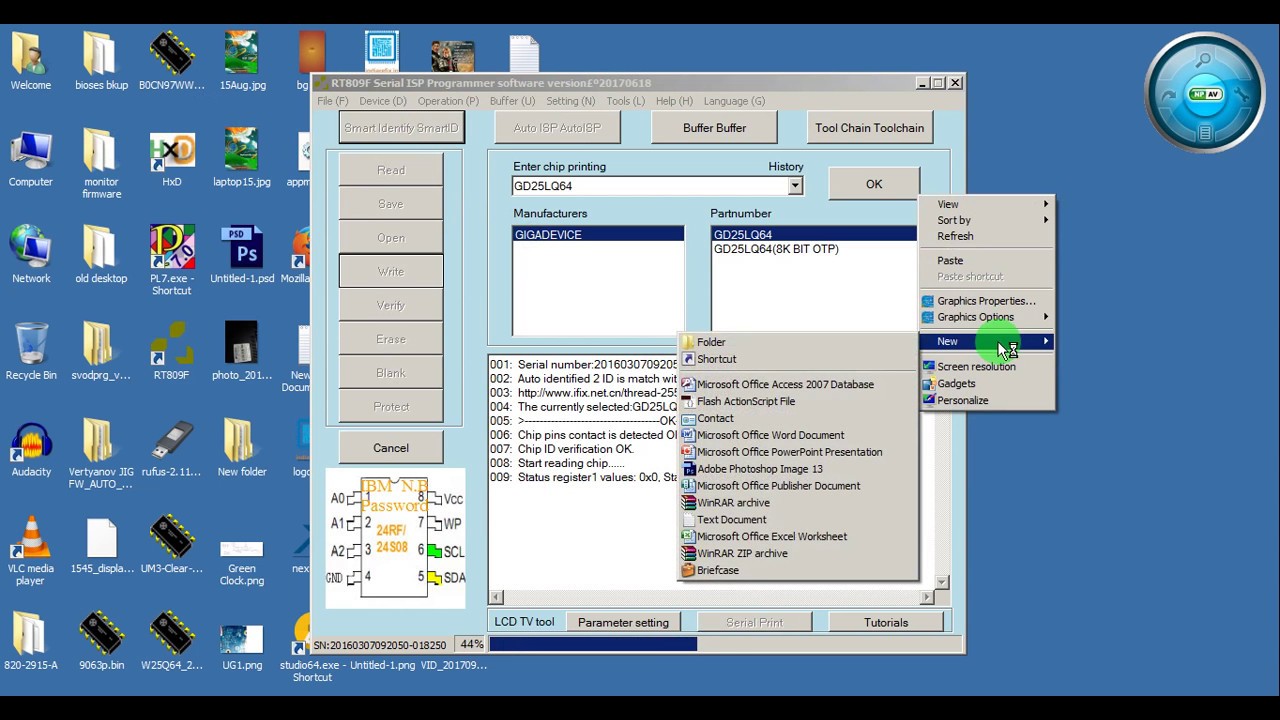Open the Tool Chain Toolchain button
Viewport: 1280px width, 720px height.
869,128
